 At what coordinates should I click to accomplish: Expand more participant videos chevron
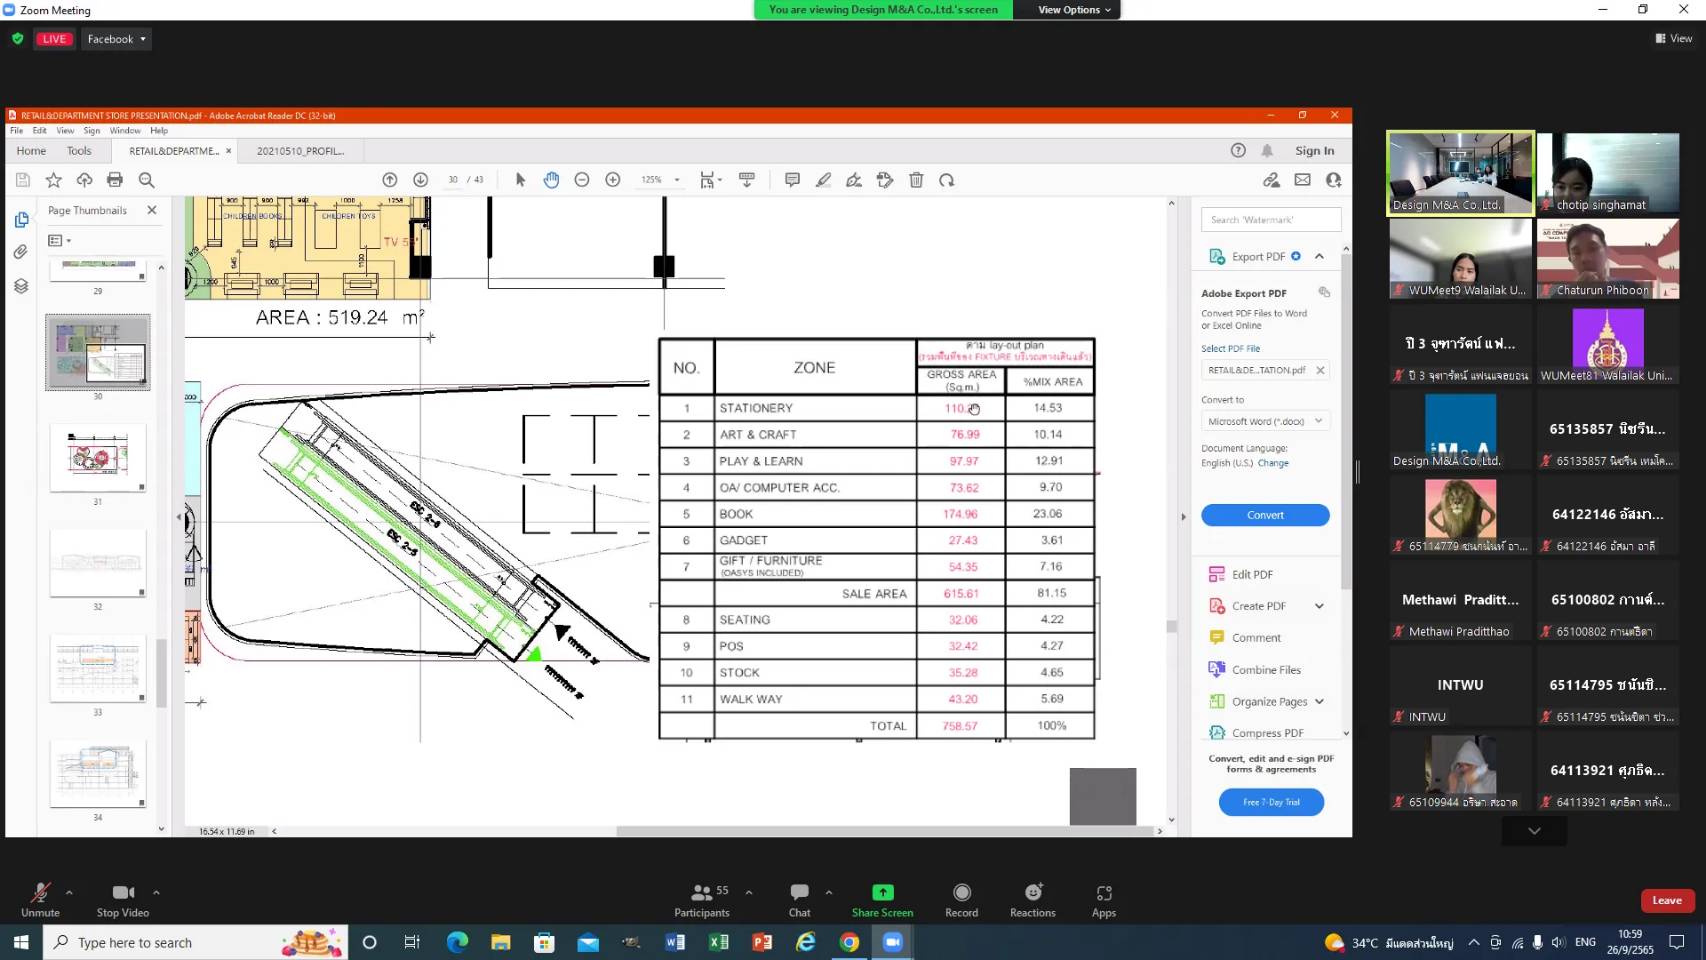coord(1533,831)
